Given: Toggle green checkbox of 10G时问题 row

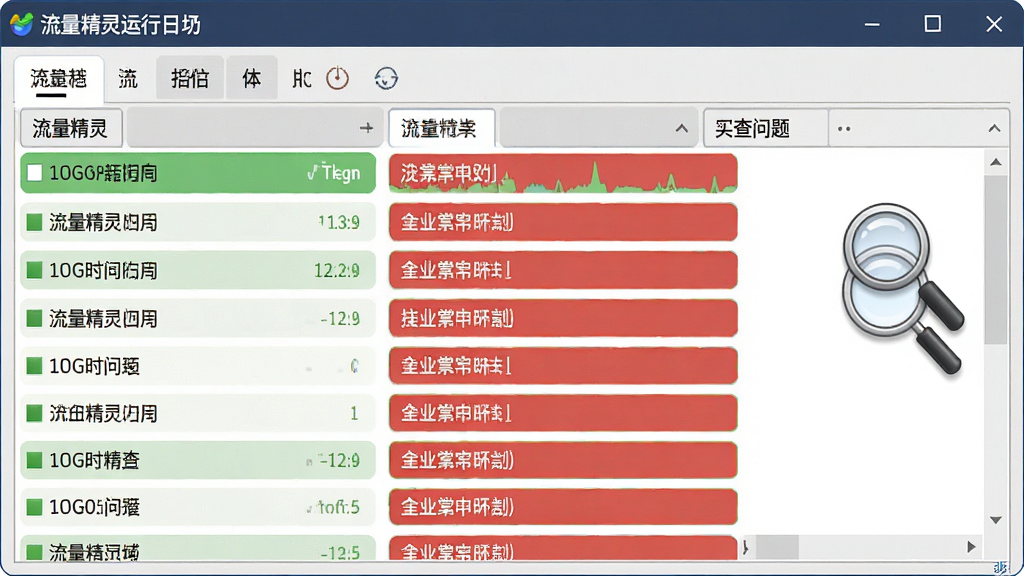Looking at the screenshot, I should 34,366.
